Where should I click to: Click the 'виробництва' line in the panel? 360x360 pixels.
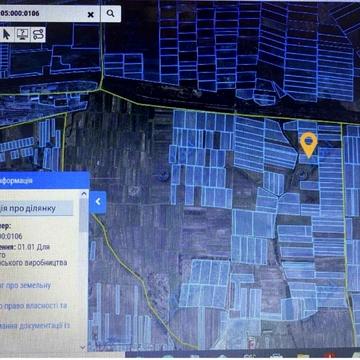[33, 263]
